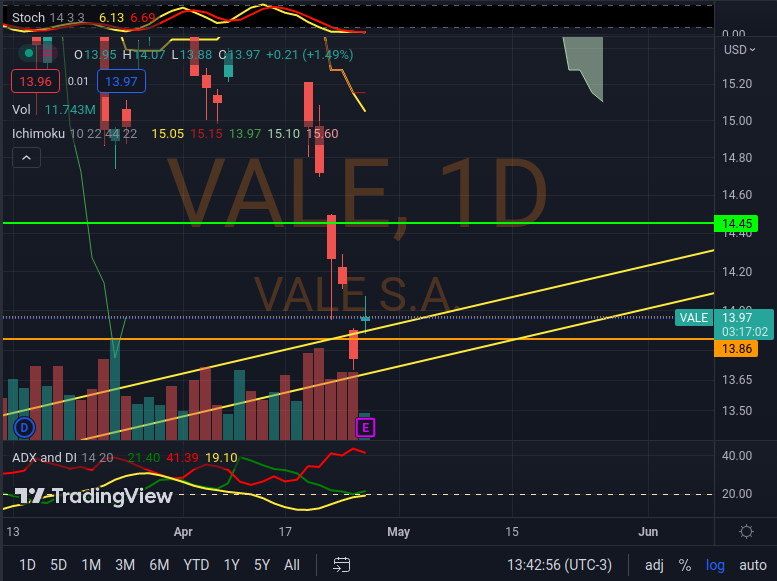Viewport: 777px width, 581px height.
Task: Select the 1Y time range
Action: pos(231,565)
